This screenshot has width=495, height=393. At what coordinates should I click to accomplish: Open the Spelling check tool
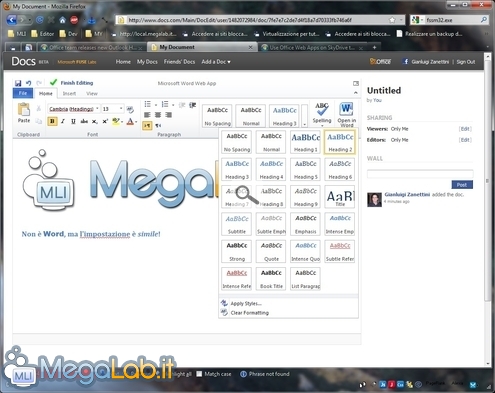322,114
